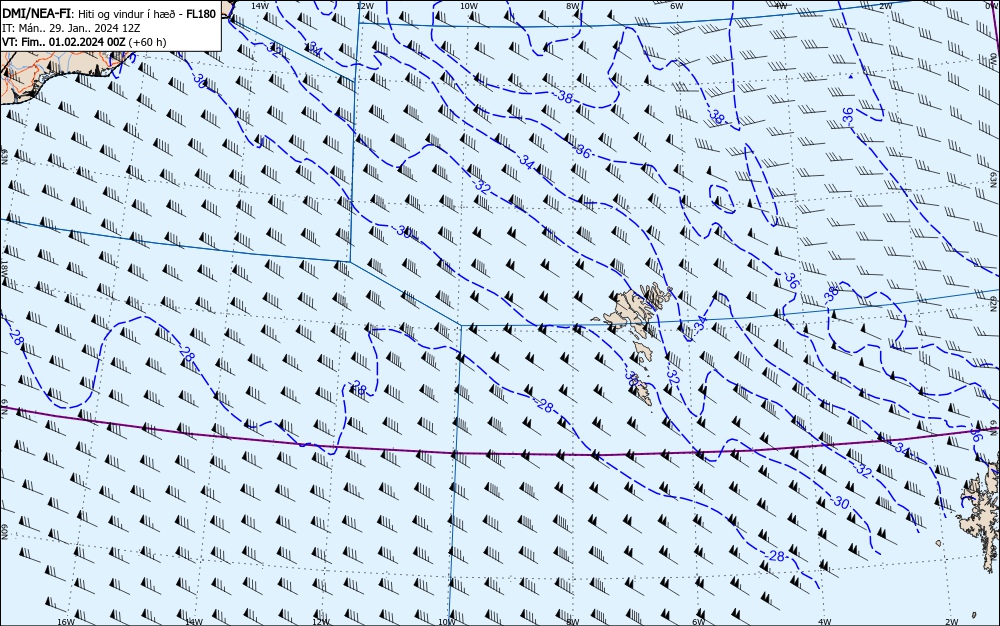
Task: Click the 10W longitude label on the top edge
Action: (x=469, y=5)
